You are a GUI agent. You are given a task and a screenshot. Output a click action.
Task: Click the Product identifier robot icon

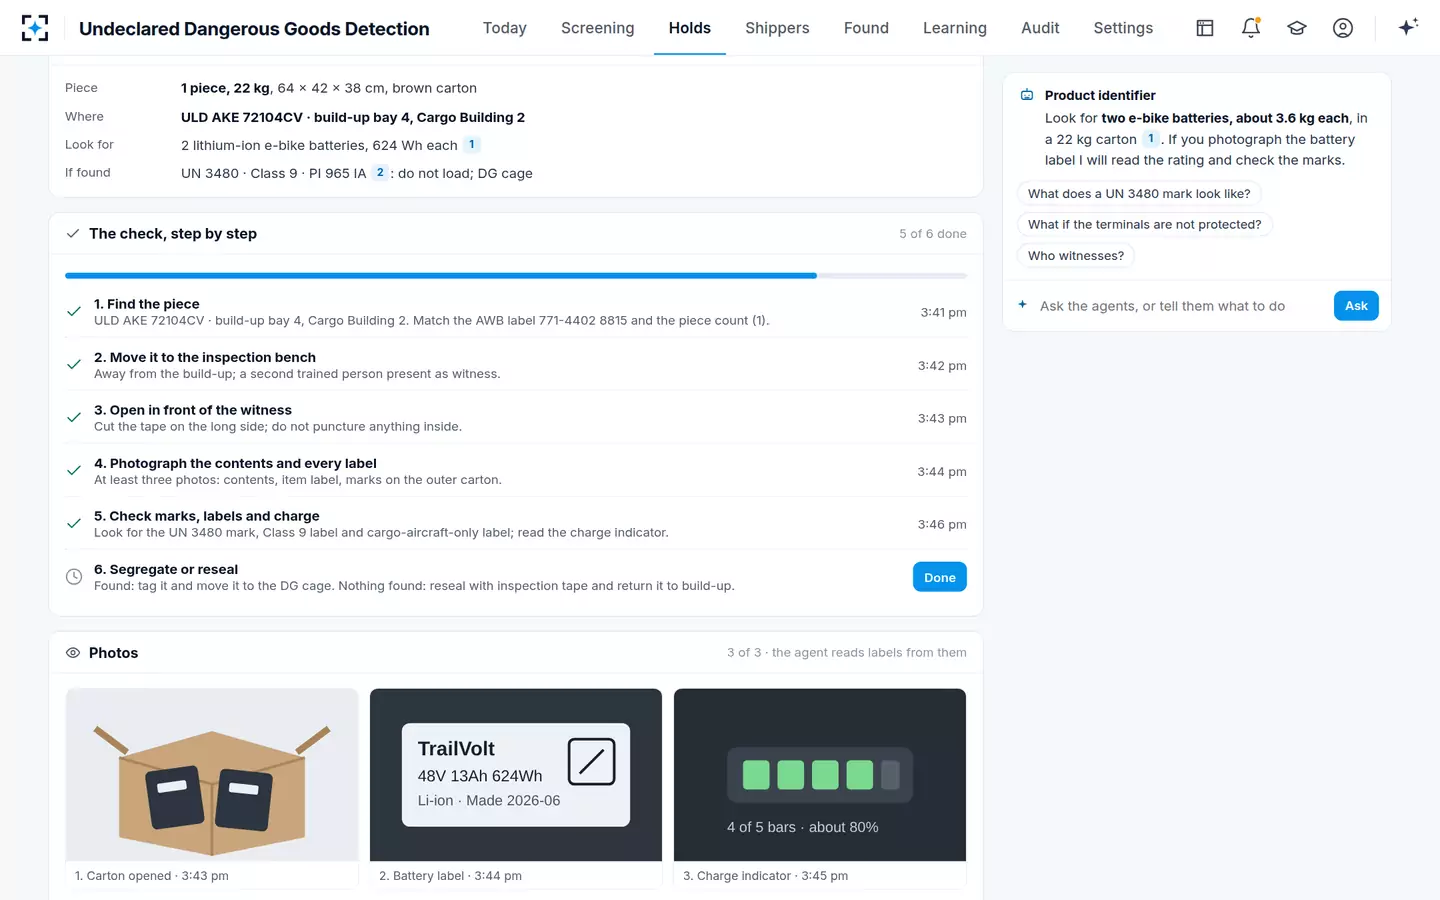(1027, 95)
